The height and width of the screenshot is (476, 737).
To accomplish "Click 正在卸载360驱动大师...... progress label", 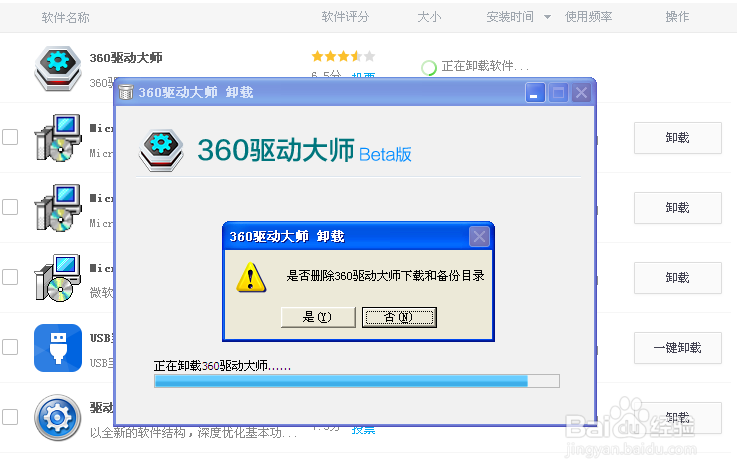I will coord(222,366).
